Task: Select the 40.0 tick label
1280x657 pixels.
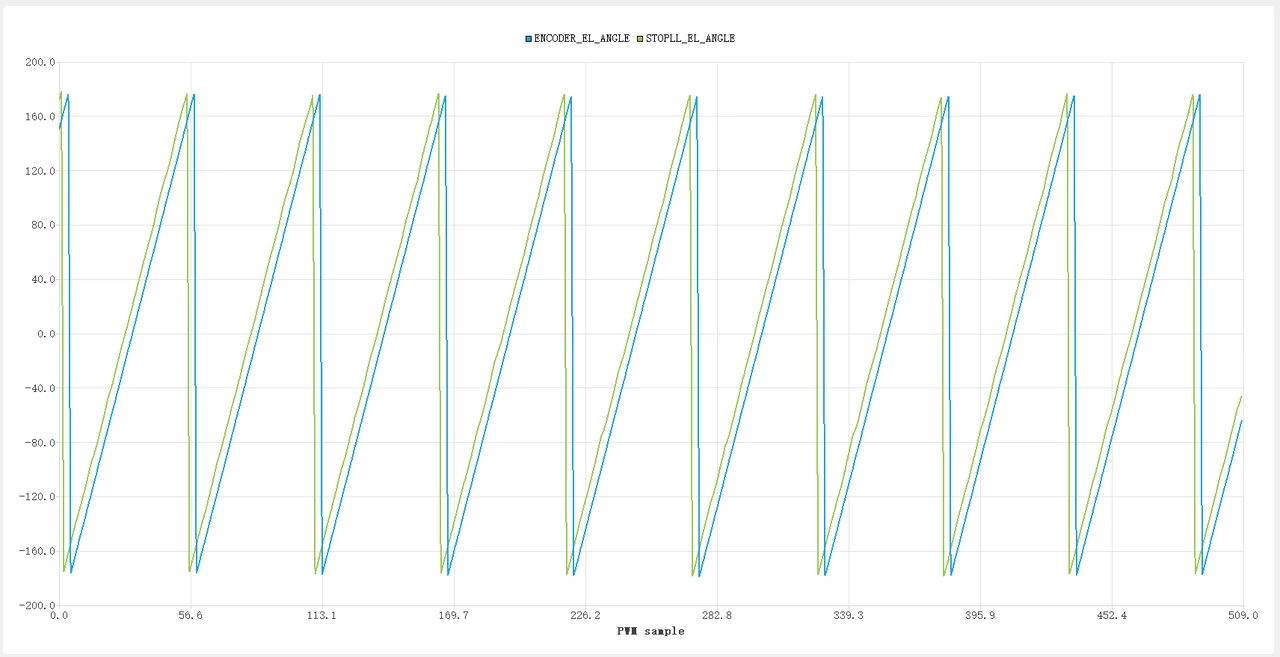Action: click(x=43, y=279)
